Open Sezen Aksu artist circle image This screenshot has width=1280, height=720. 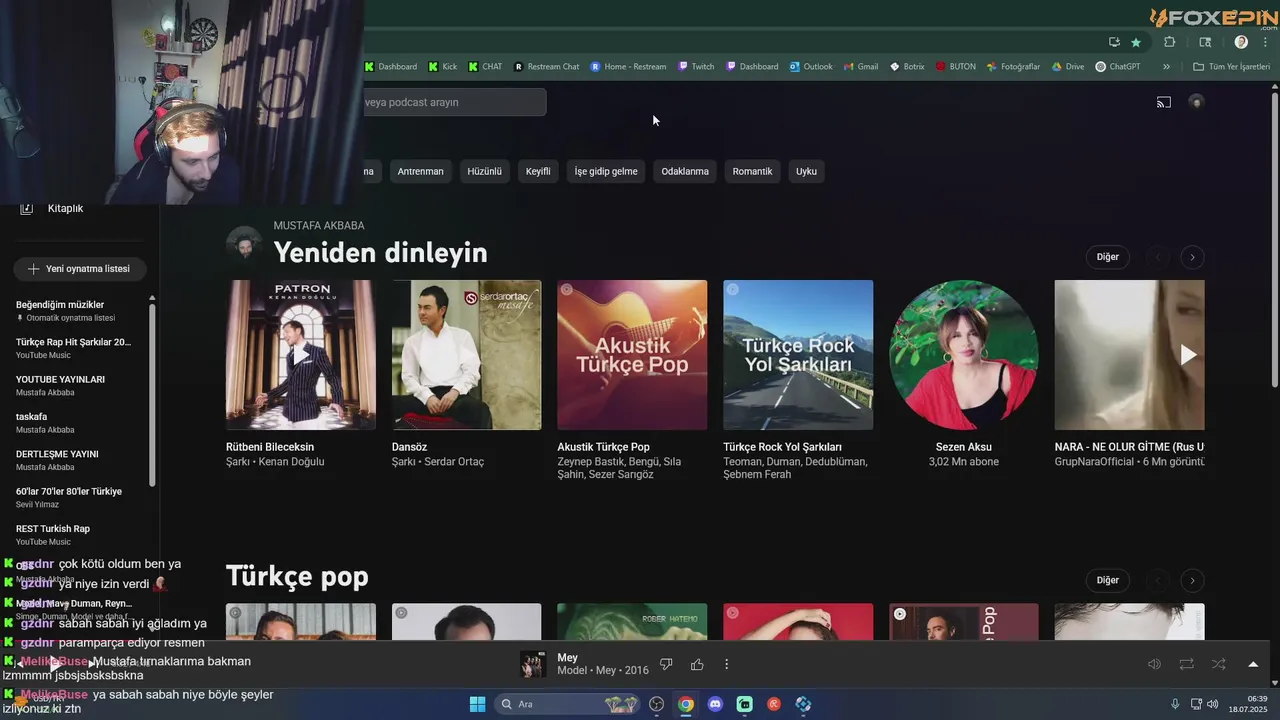(x=964, y=355)
